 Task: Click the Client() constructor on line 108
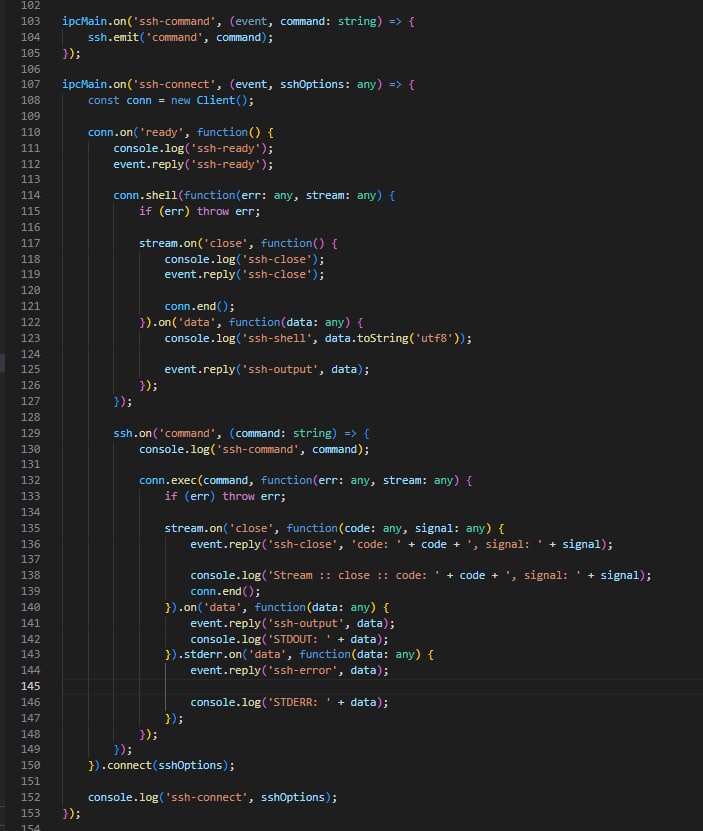click(222, 100)
